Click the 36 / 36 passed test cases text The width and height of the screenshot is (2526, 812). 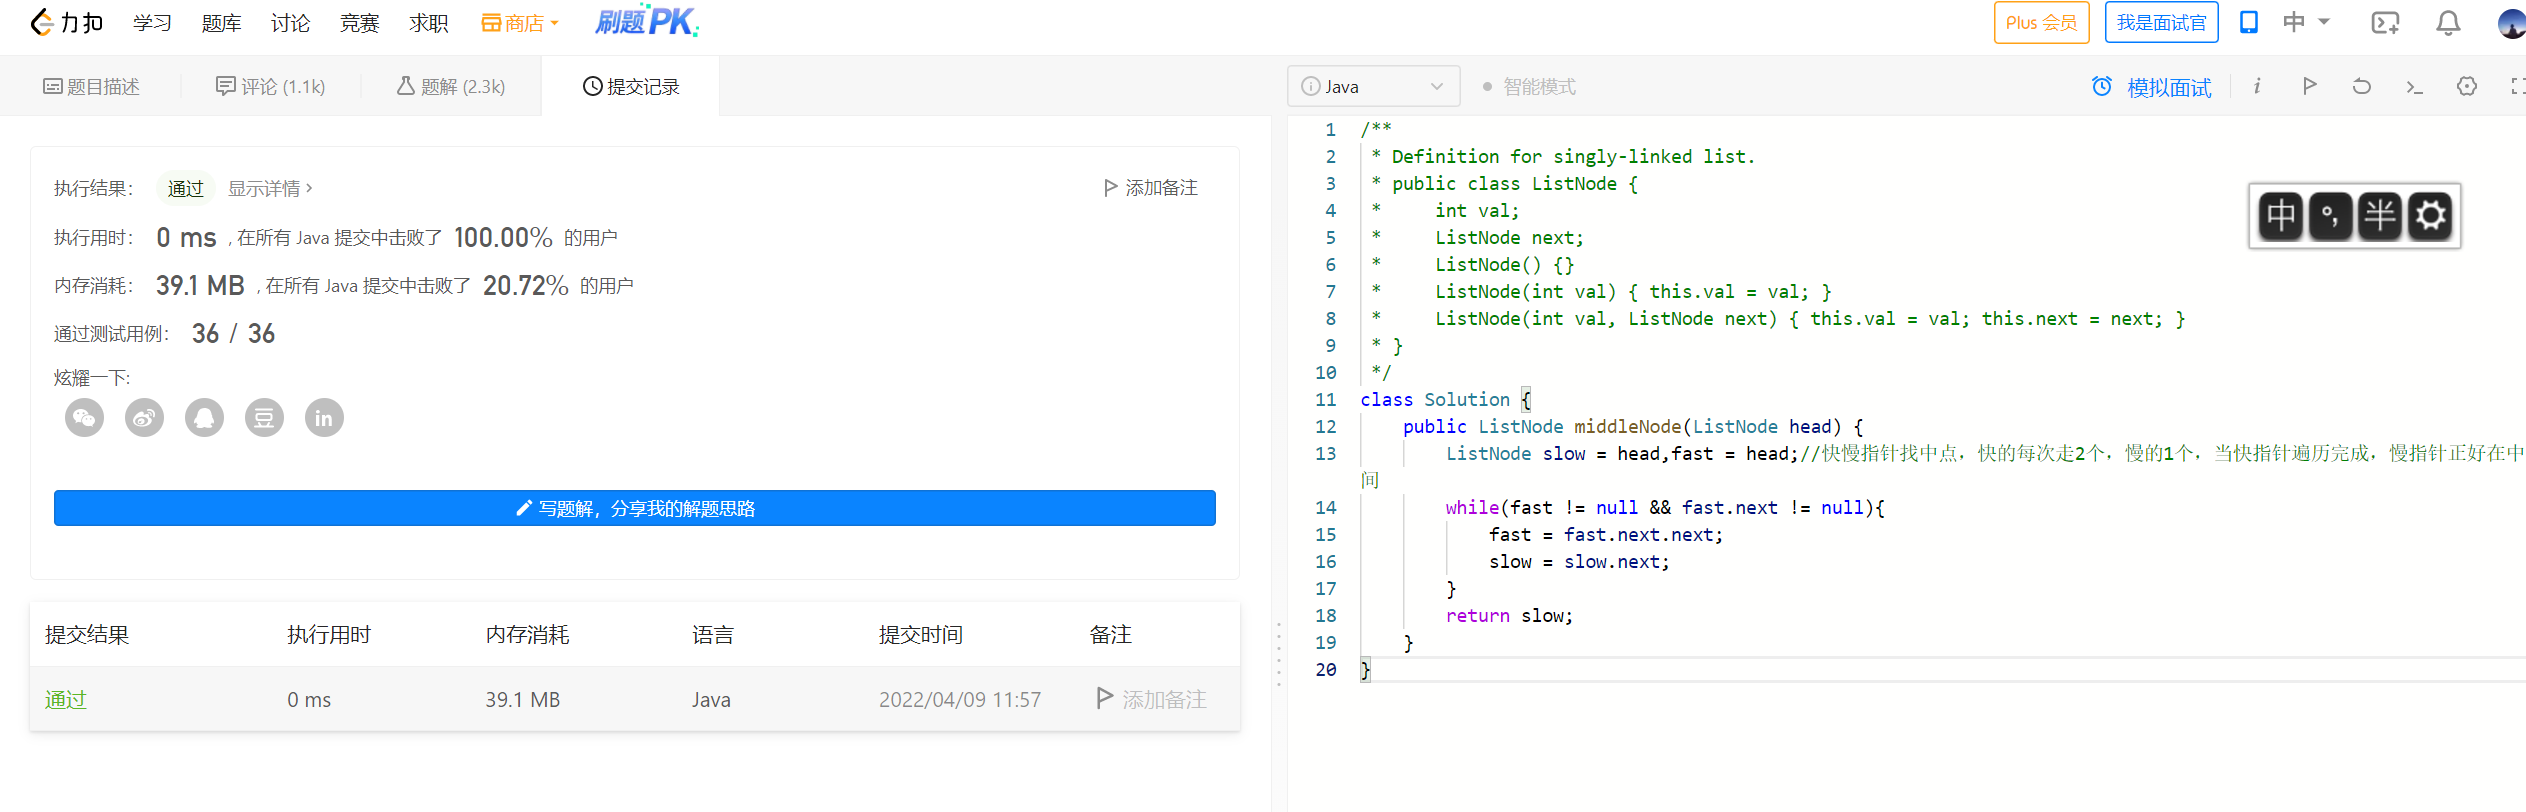233,333
